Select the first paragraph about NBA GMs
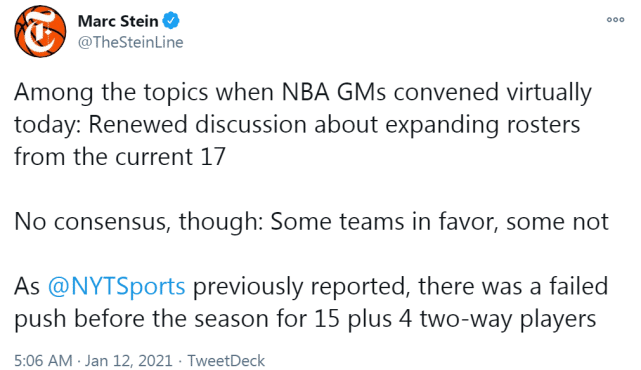The image size is (641, 370). (x=303, y=124)
